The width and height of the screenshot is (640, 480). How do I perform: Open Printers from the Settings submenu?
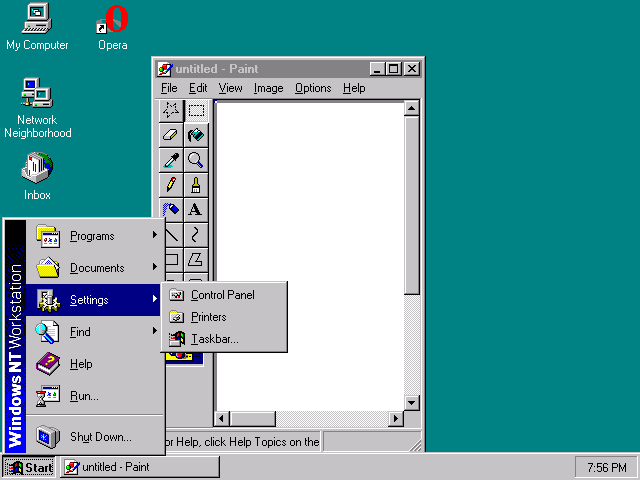coord(224,317)
